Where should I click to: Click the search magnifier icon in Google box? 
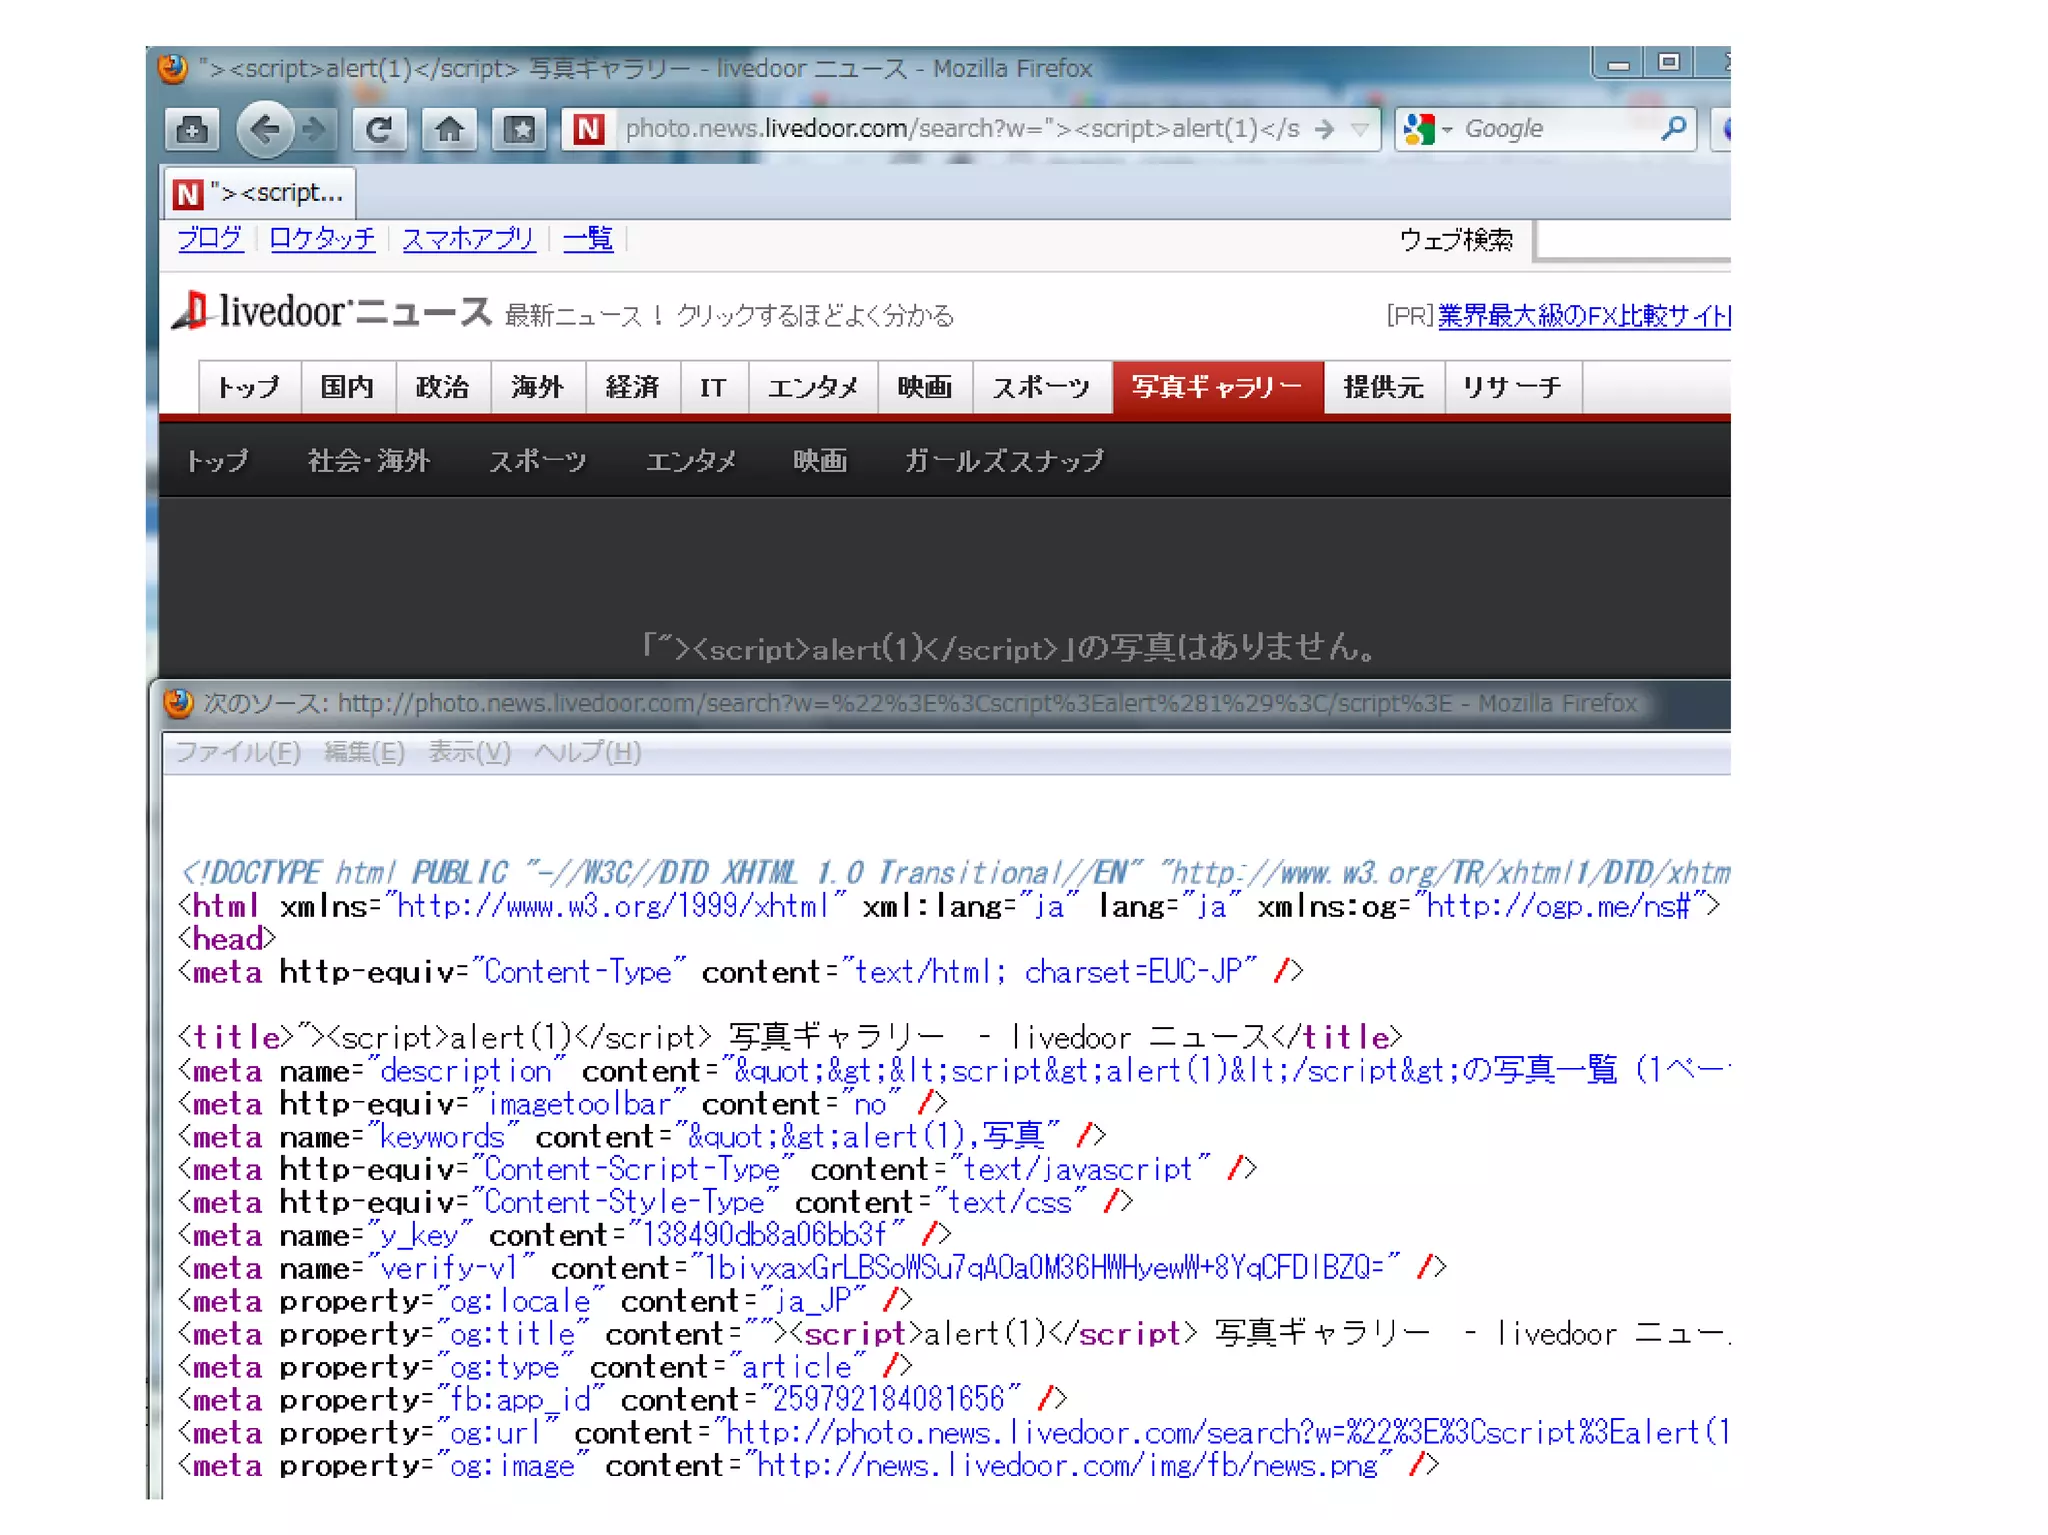pyautogui.click(x=1673, y=128)
